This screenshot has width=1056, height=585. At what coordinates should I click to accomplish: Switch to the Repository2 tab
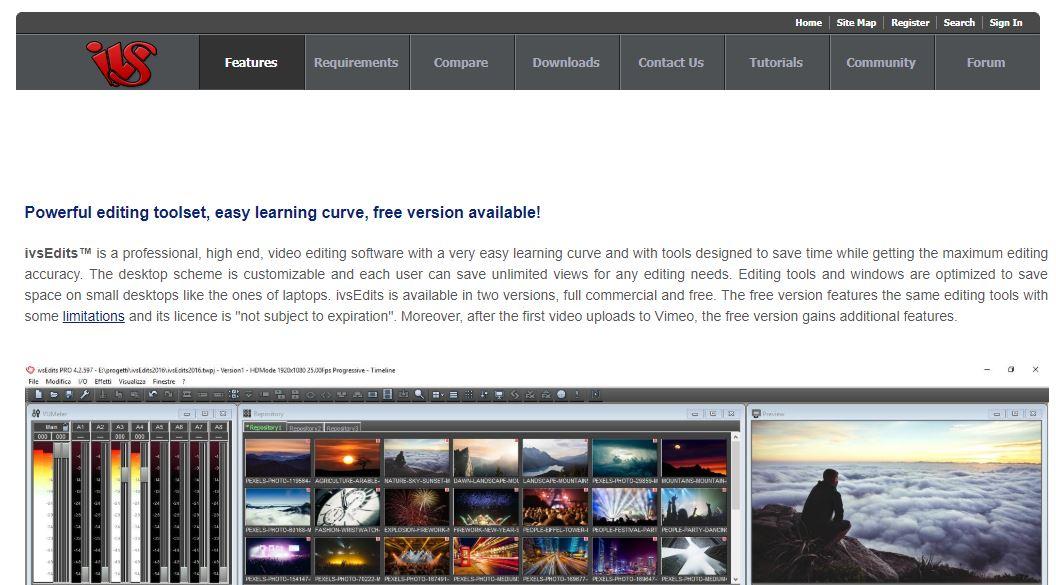(305, 428)
